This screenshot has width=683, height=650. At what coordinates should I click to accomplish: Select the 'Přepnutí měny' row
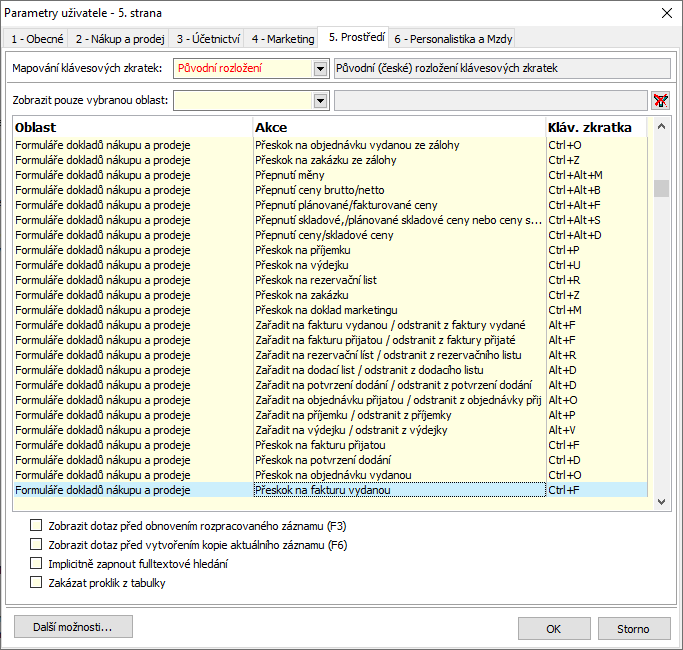(331, 175)
